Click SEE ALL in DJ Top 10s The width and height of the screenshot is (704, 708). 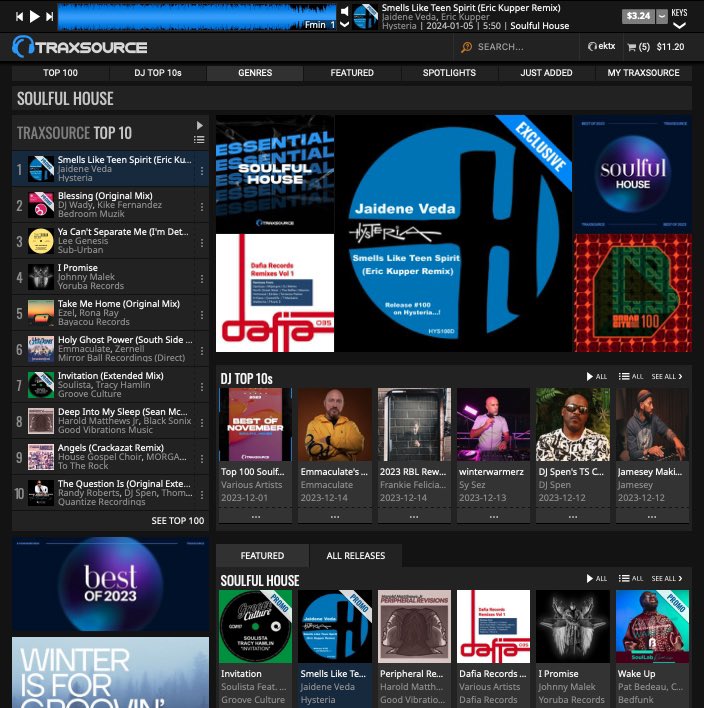coord(667,377)
